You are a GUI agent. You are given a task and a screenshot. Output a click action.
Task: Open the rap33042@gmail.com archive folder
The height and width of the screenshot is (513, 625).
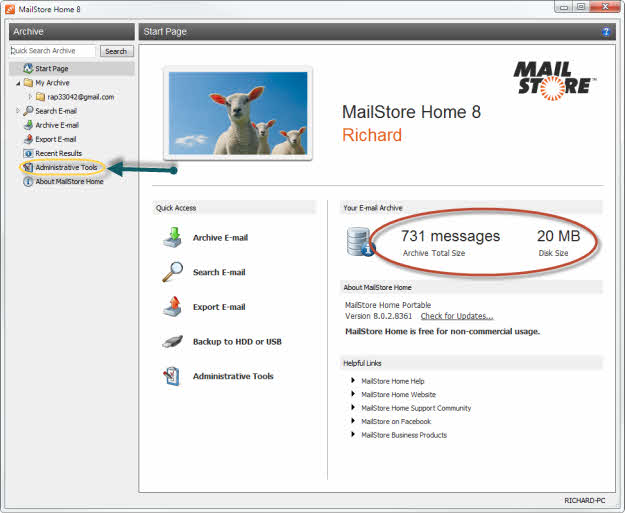coord(81,97)
